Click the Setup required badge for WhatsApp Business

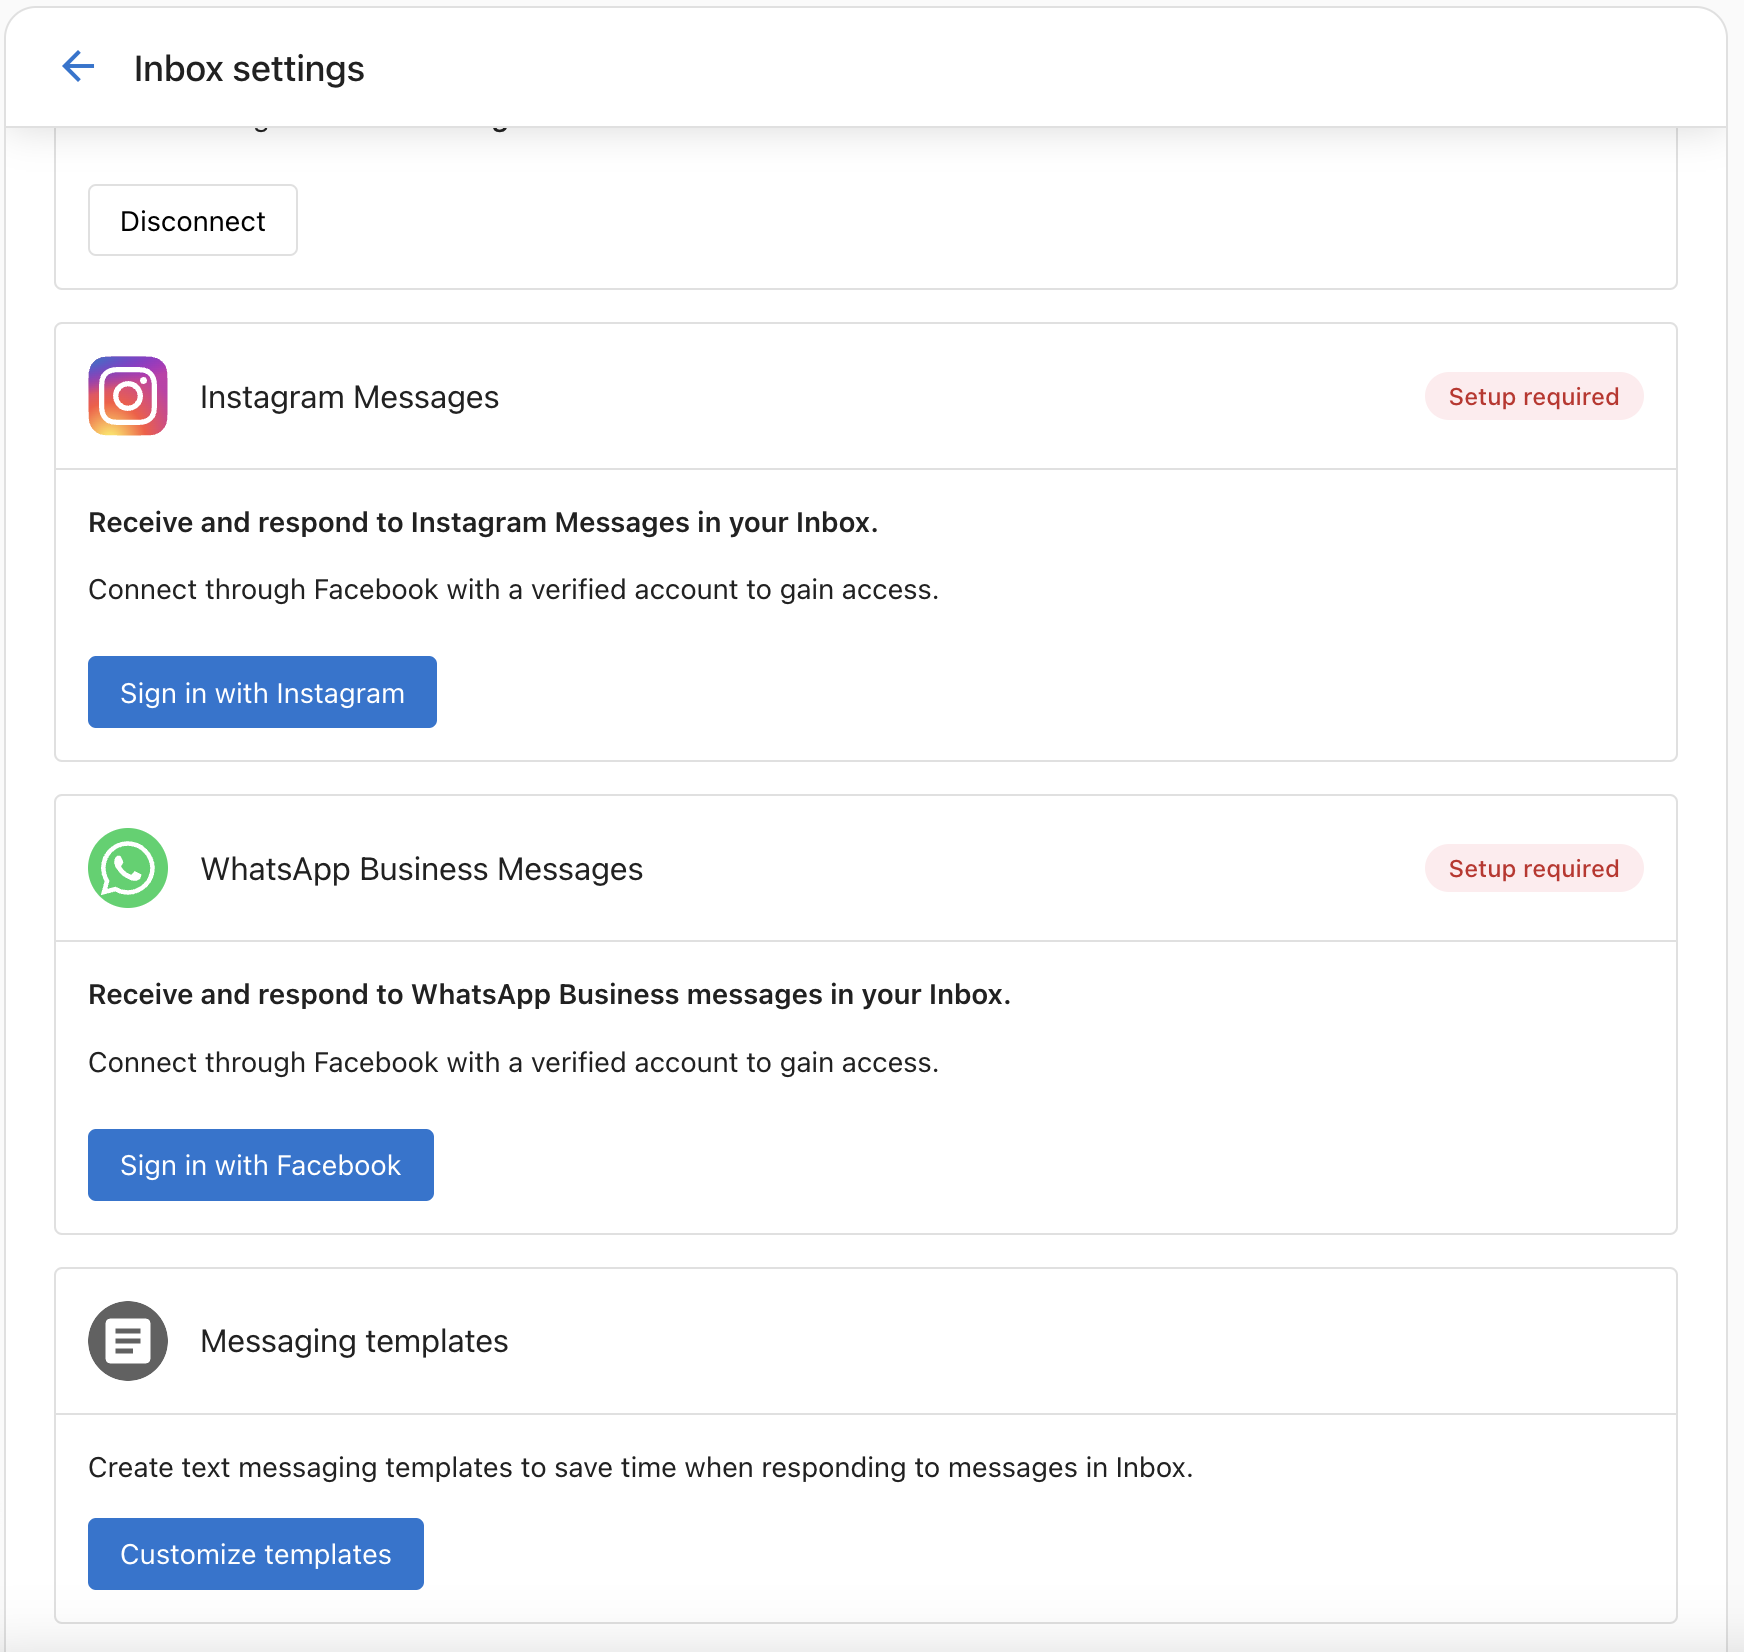click(x=1533, y=868)
